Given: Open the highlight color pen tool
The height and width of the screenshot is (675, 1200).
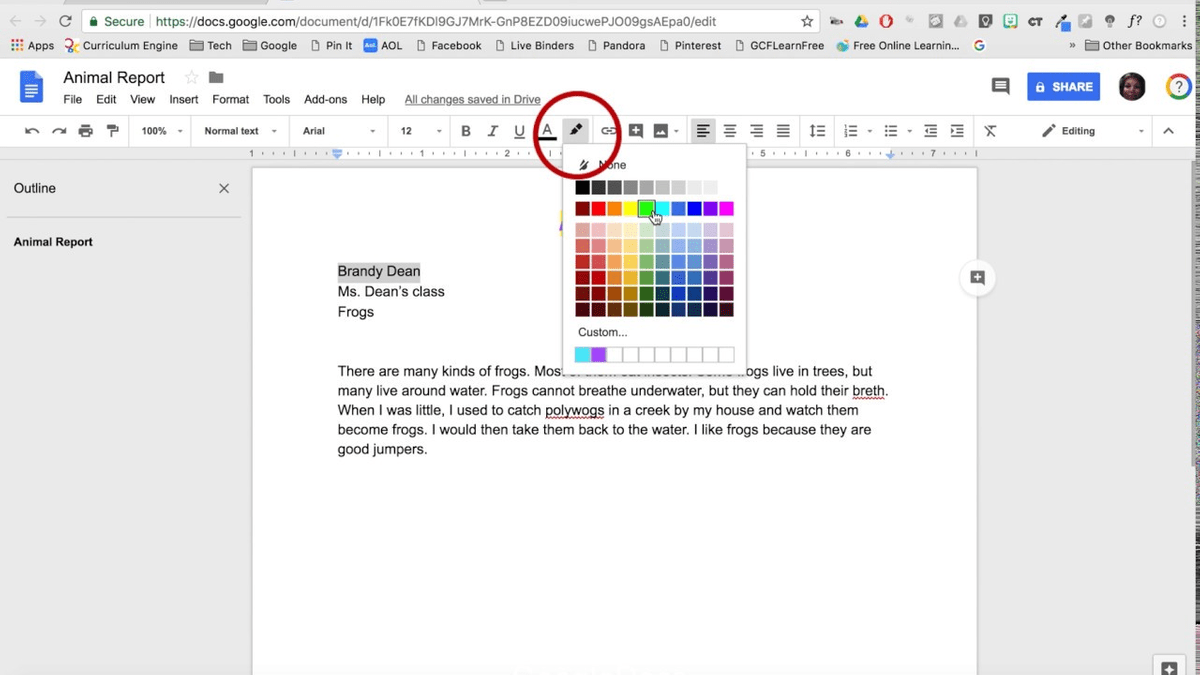Looking at the screenshot, I should [575, 131].
